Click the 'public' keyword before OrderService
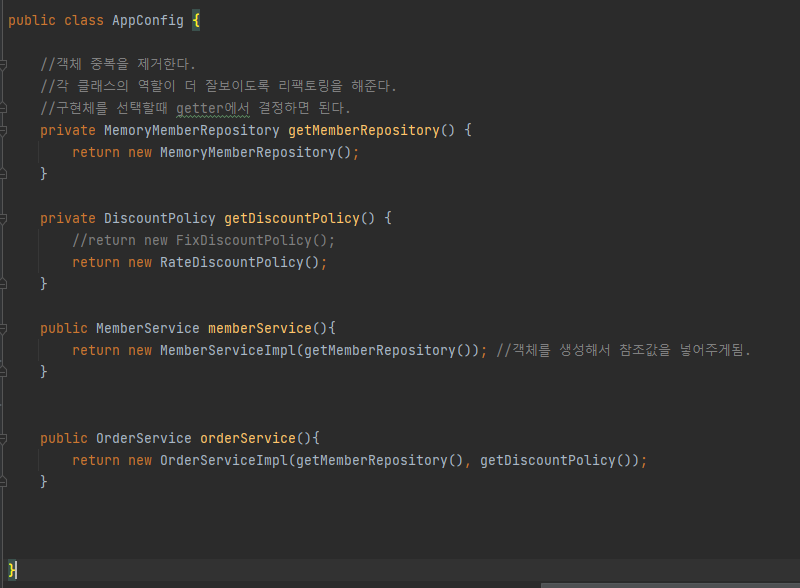800x588 pixels. click(64, 438)
